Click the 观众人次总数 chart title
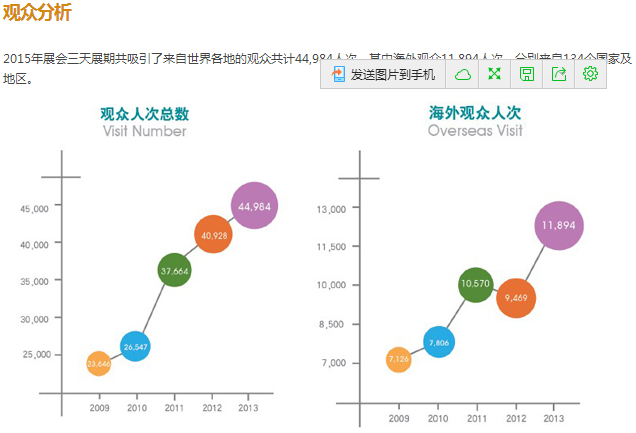This screenshot has height=433, width=636. [x=144, y=114]
